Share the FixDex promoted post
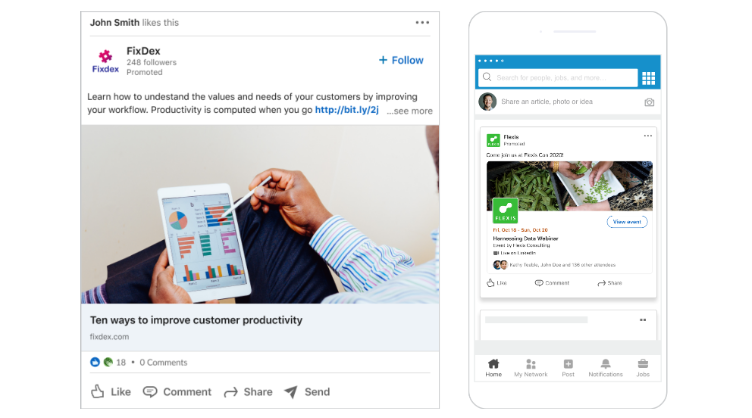 click(x=247, y=392)
